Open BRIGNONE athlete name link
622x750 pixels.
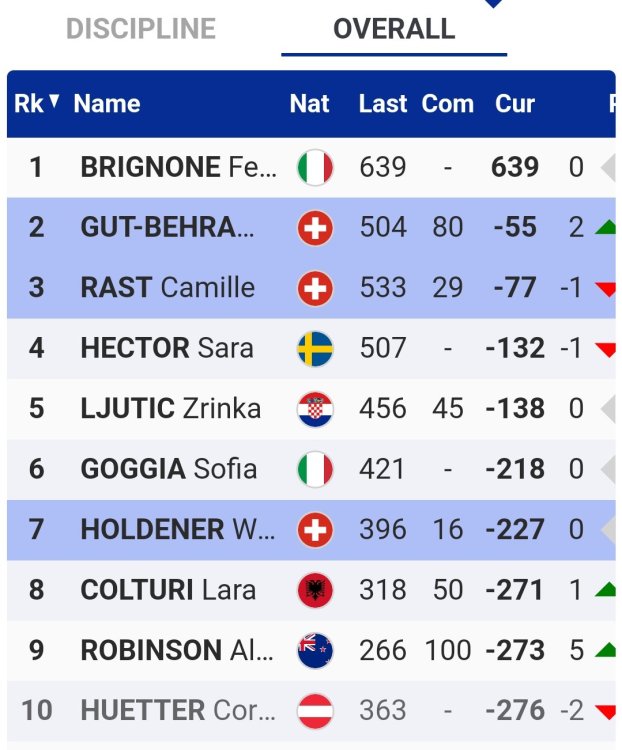coord(179,168)
